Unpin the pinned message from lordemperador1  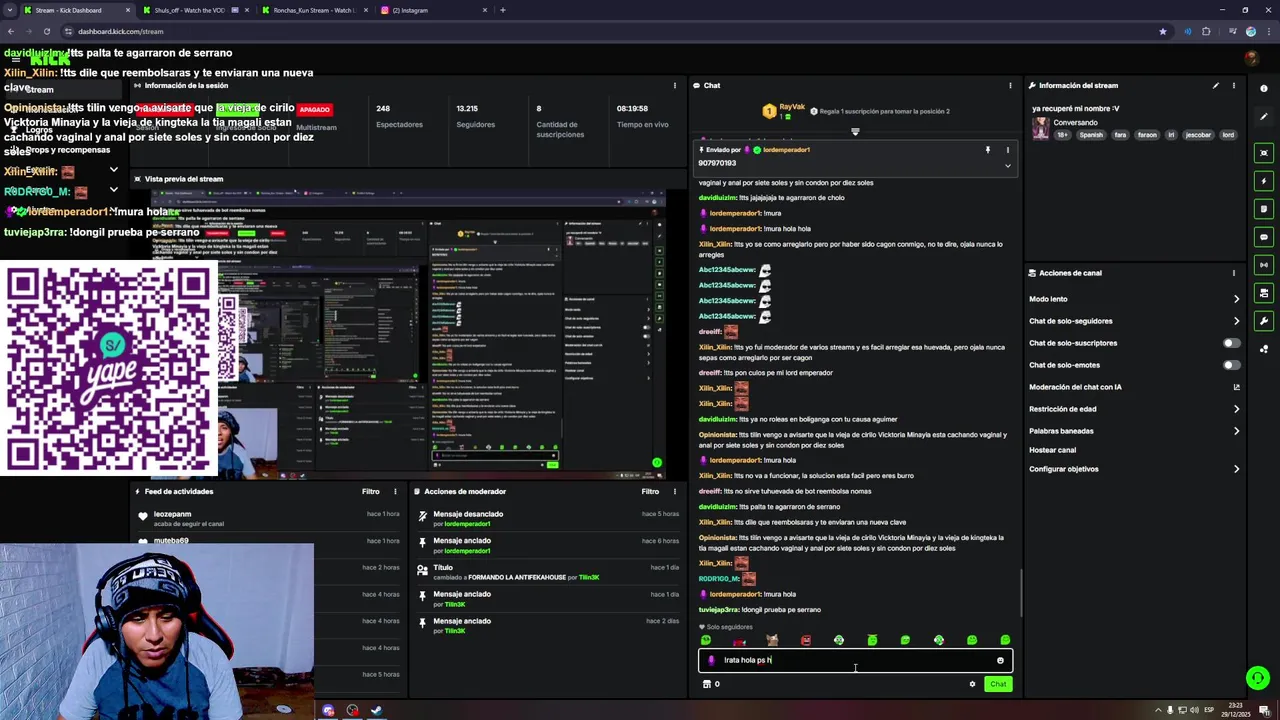pos(988,150)
